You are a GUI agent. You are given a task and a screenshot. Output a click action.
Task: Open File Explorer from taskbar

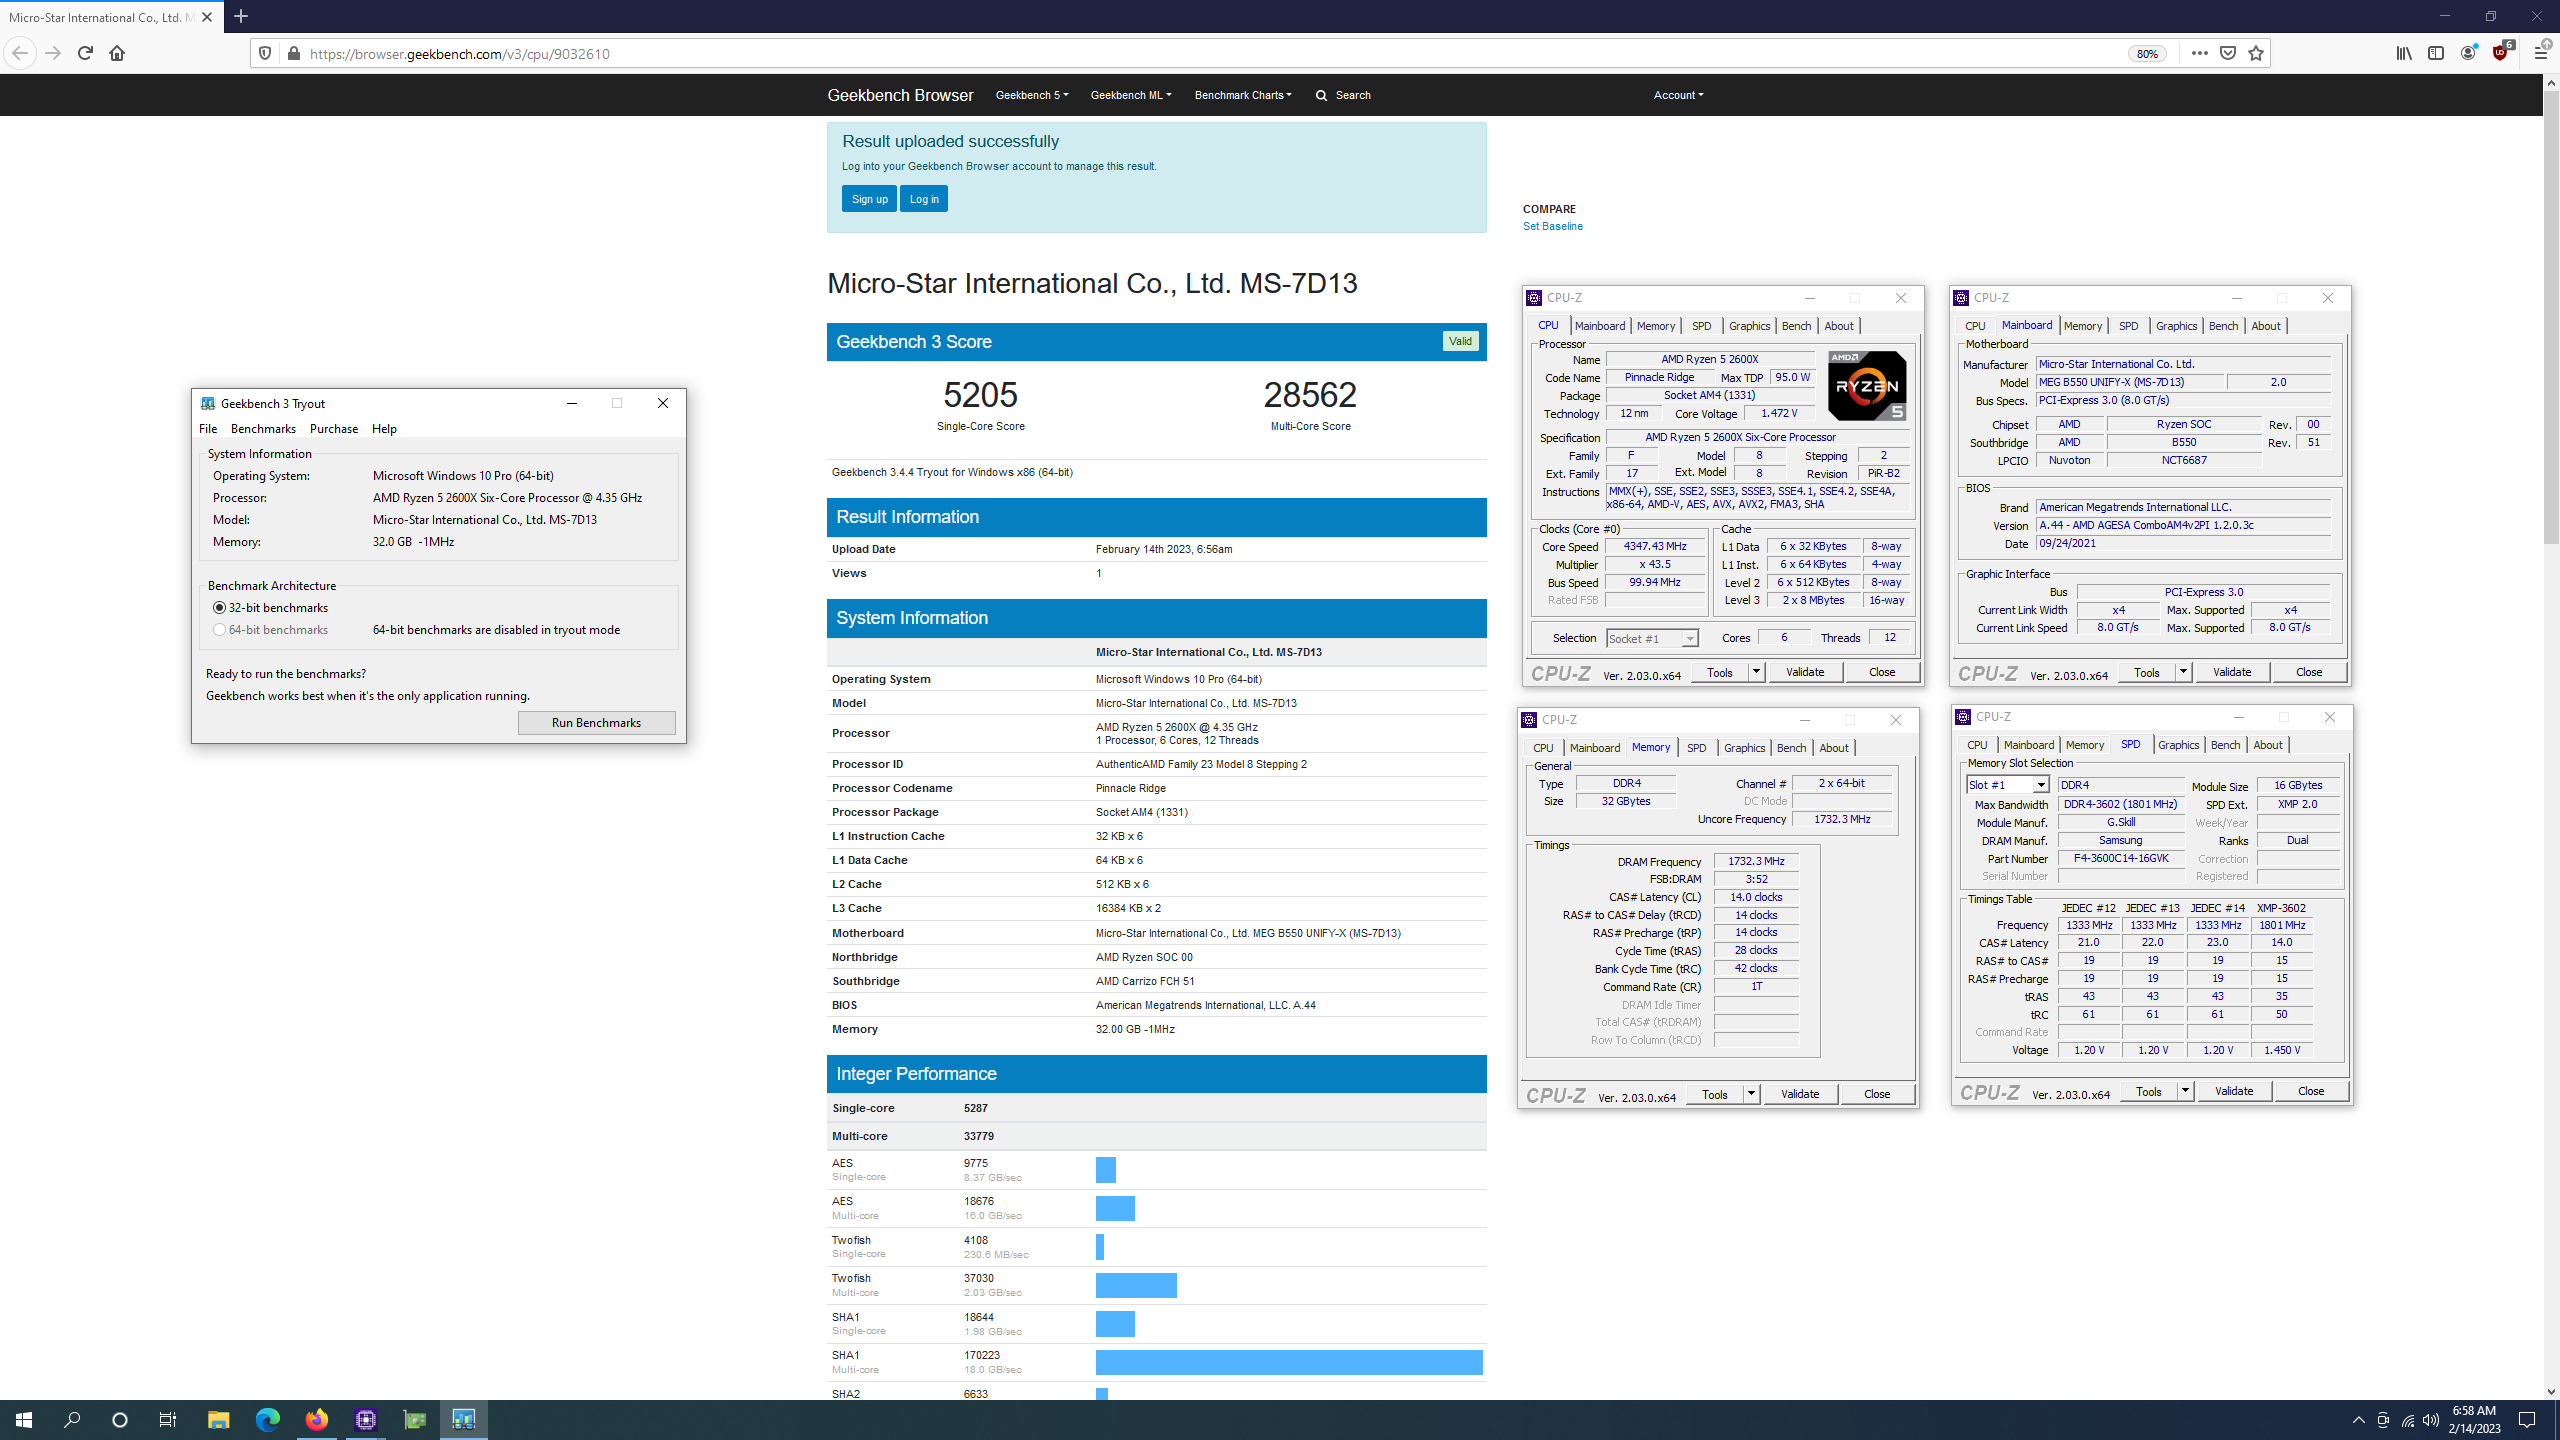pos(218,1419)
